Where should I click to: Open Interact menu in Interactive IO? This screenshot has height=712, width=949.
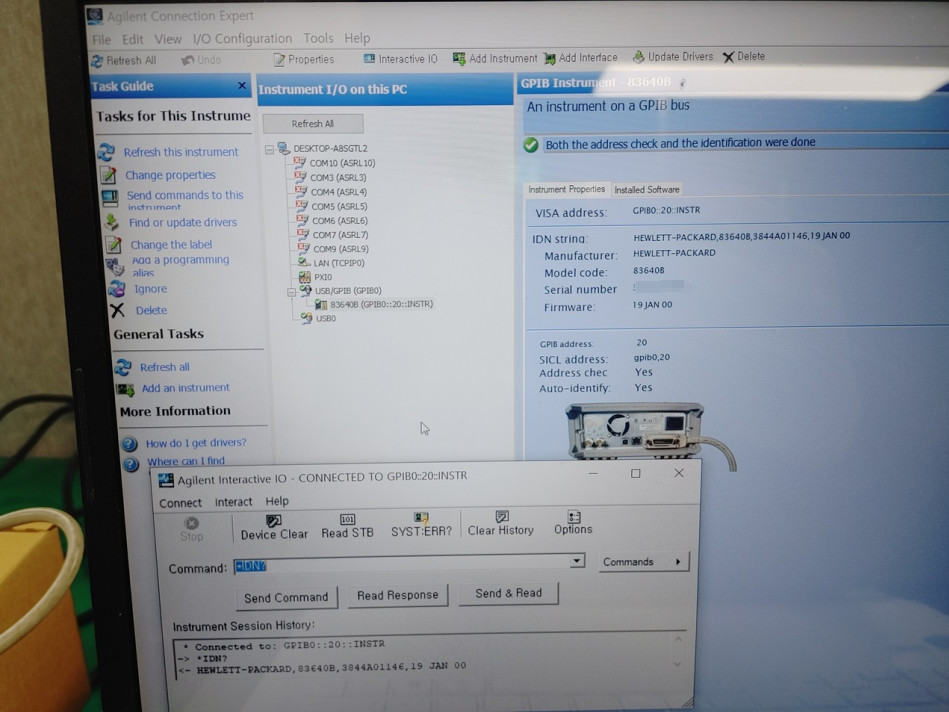coord(234,502)
